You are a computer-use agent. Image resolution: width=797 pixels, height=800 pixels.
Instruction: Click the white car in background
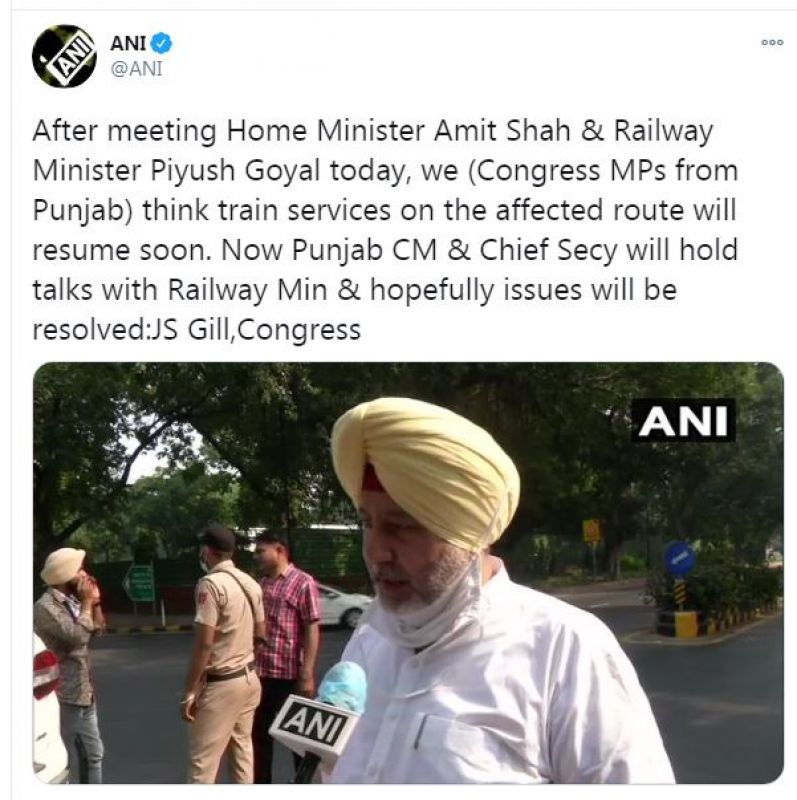click(342, 606)
